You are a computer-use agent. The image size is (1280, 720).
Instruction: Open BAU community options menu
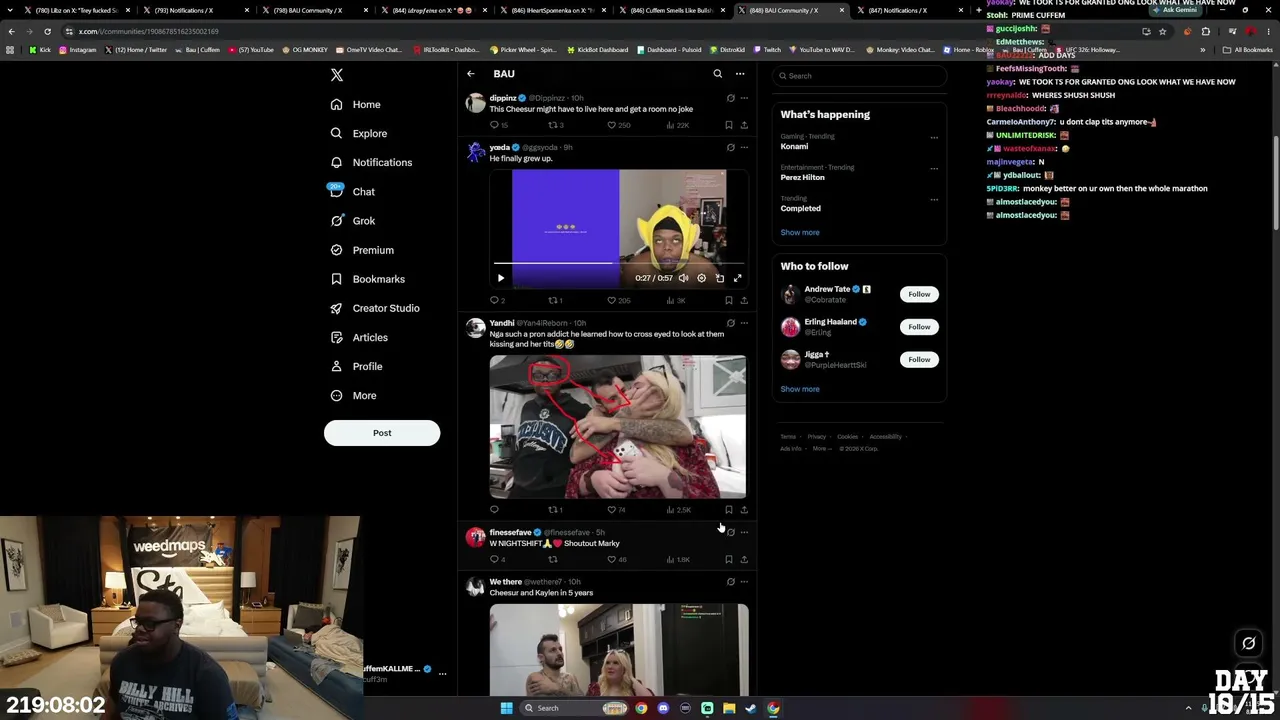point(740,74)
